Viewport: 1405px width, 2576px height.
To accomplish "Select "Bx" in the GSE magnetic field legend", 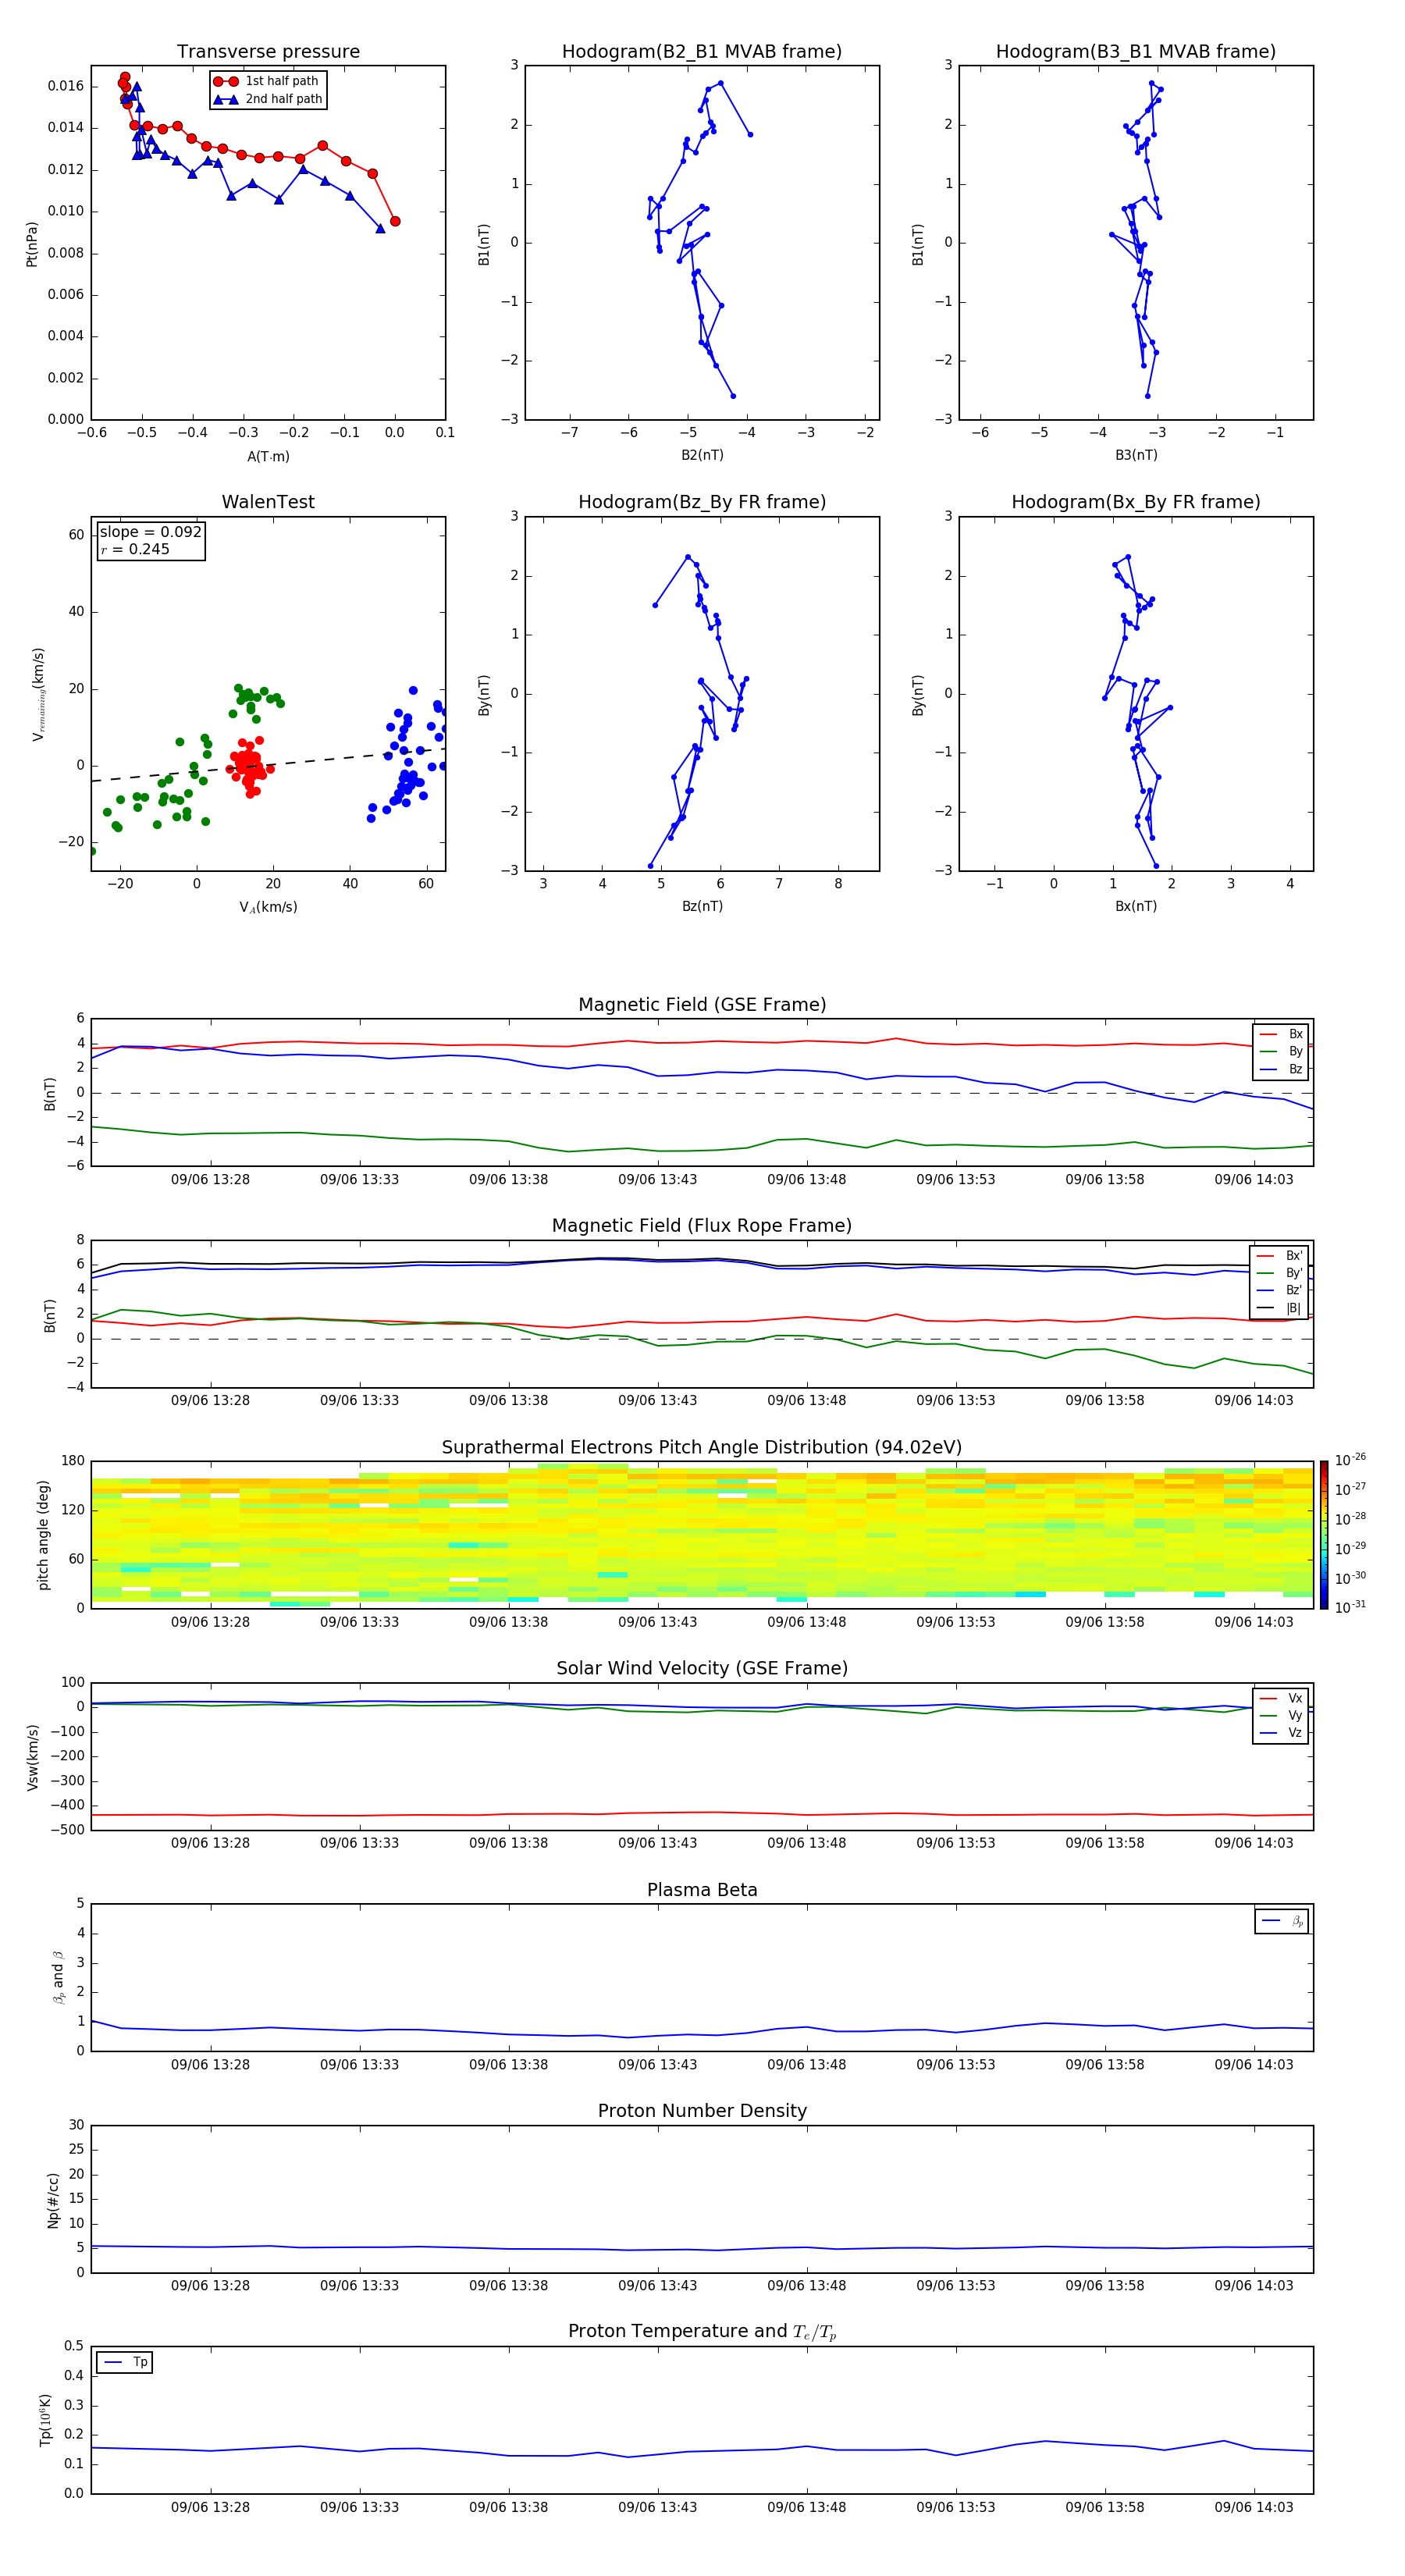I will tap(1281, 1034).
